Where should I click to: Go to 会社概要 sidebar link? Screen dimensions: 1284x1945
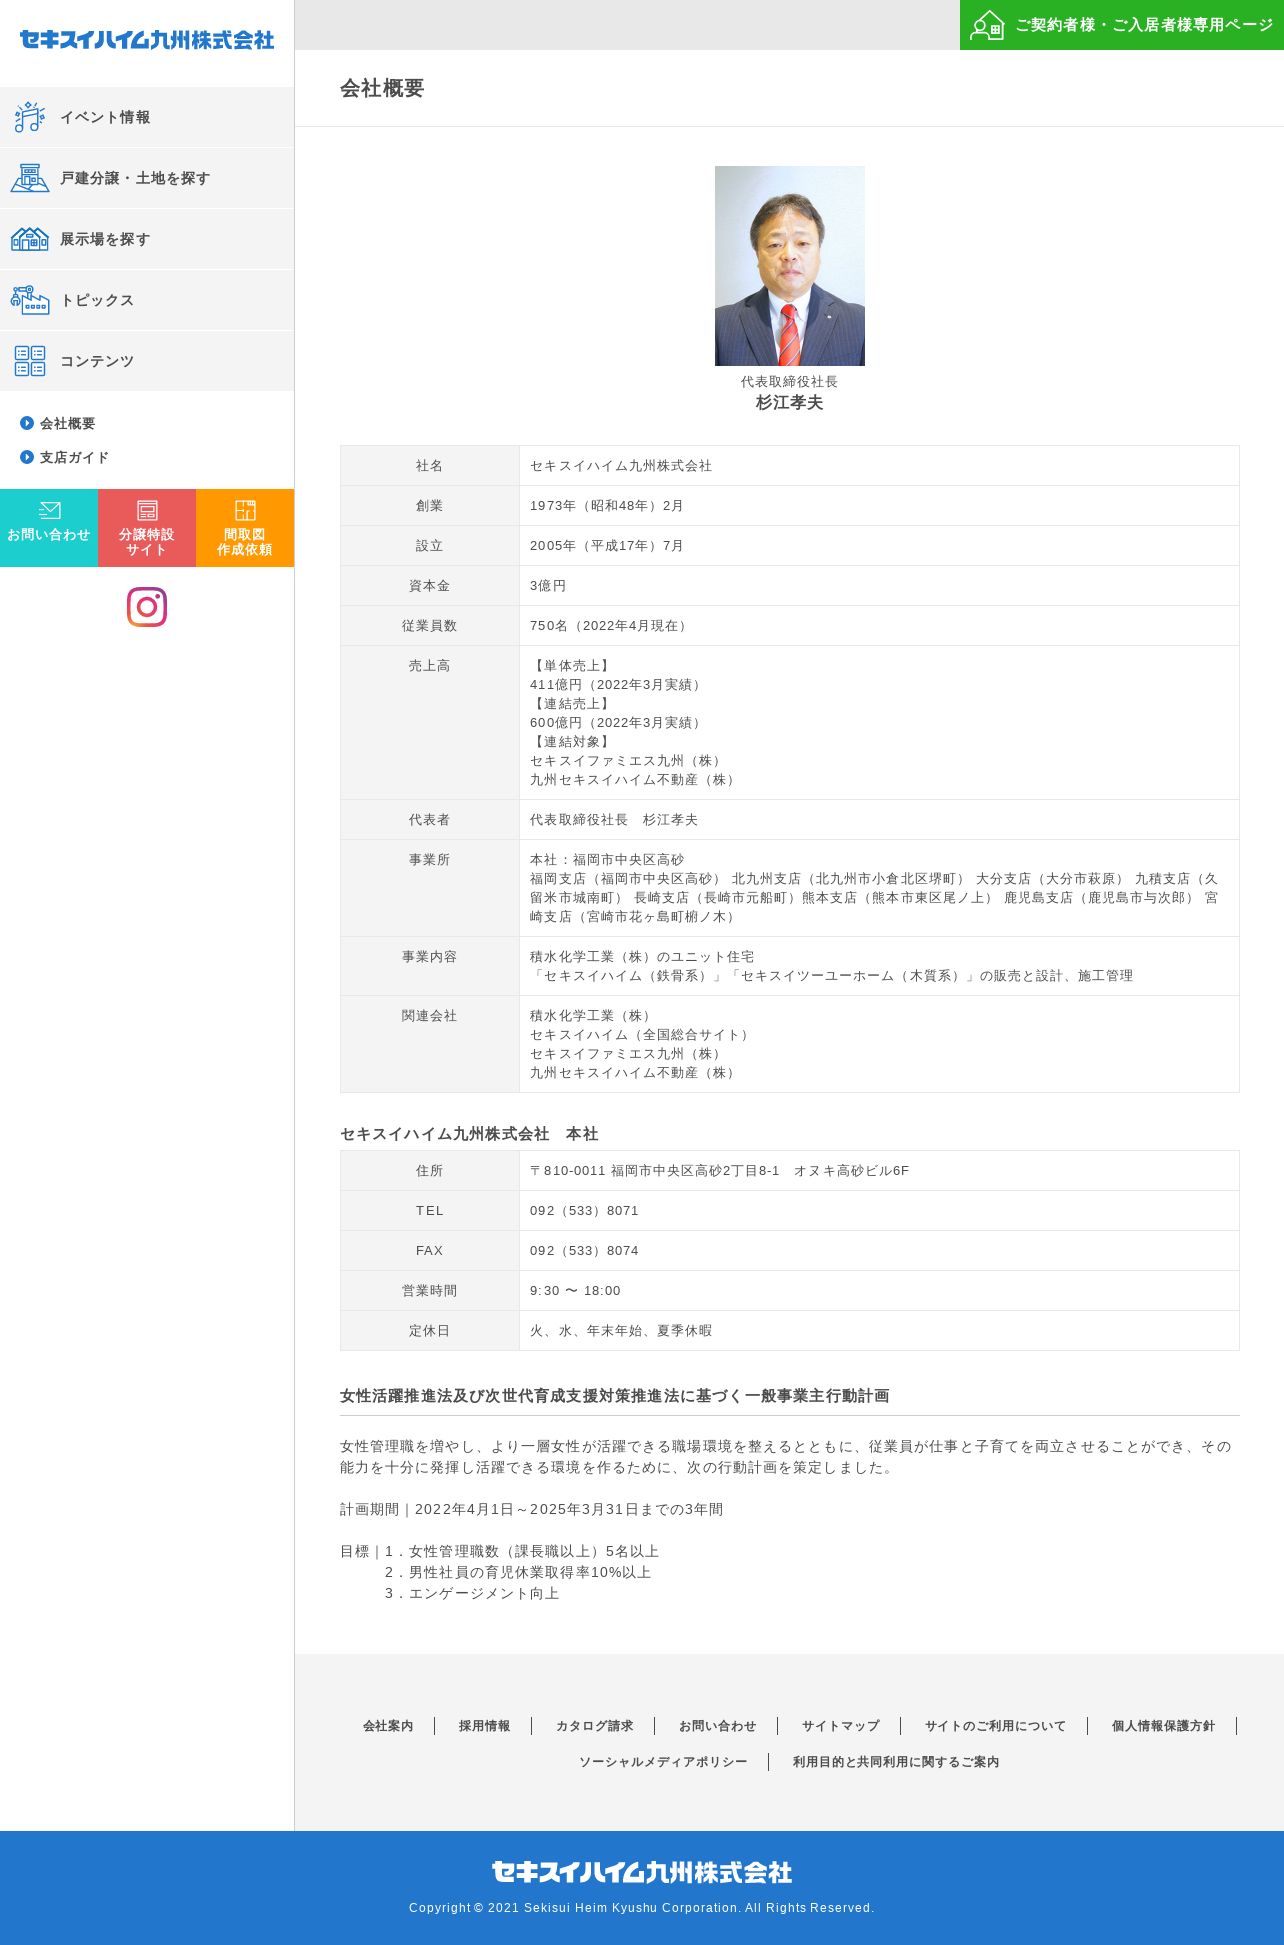67,423
